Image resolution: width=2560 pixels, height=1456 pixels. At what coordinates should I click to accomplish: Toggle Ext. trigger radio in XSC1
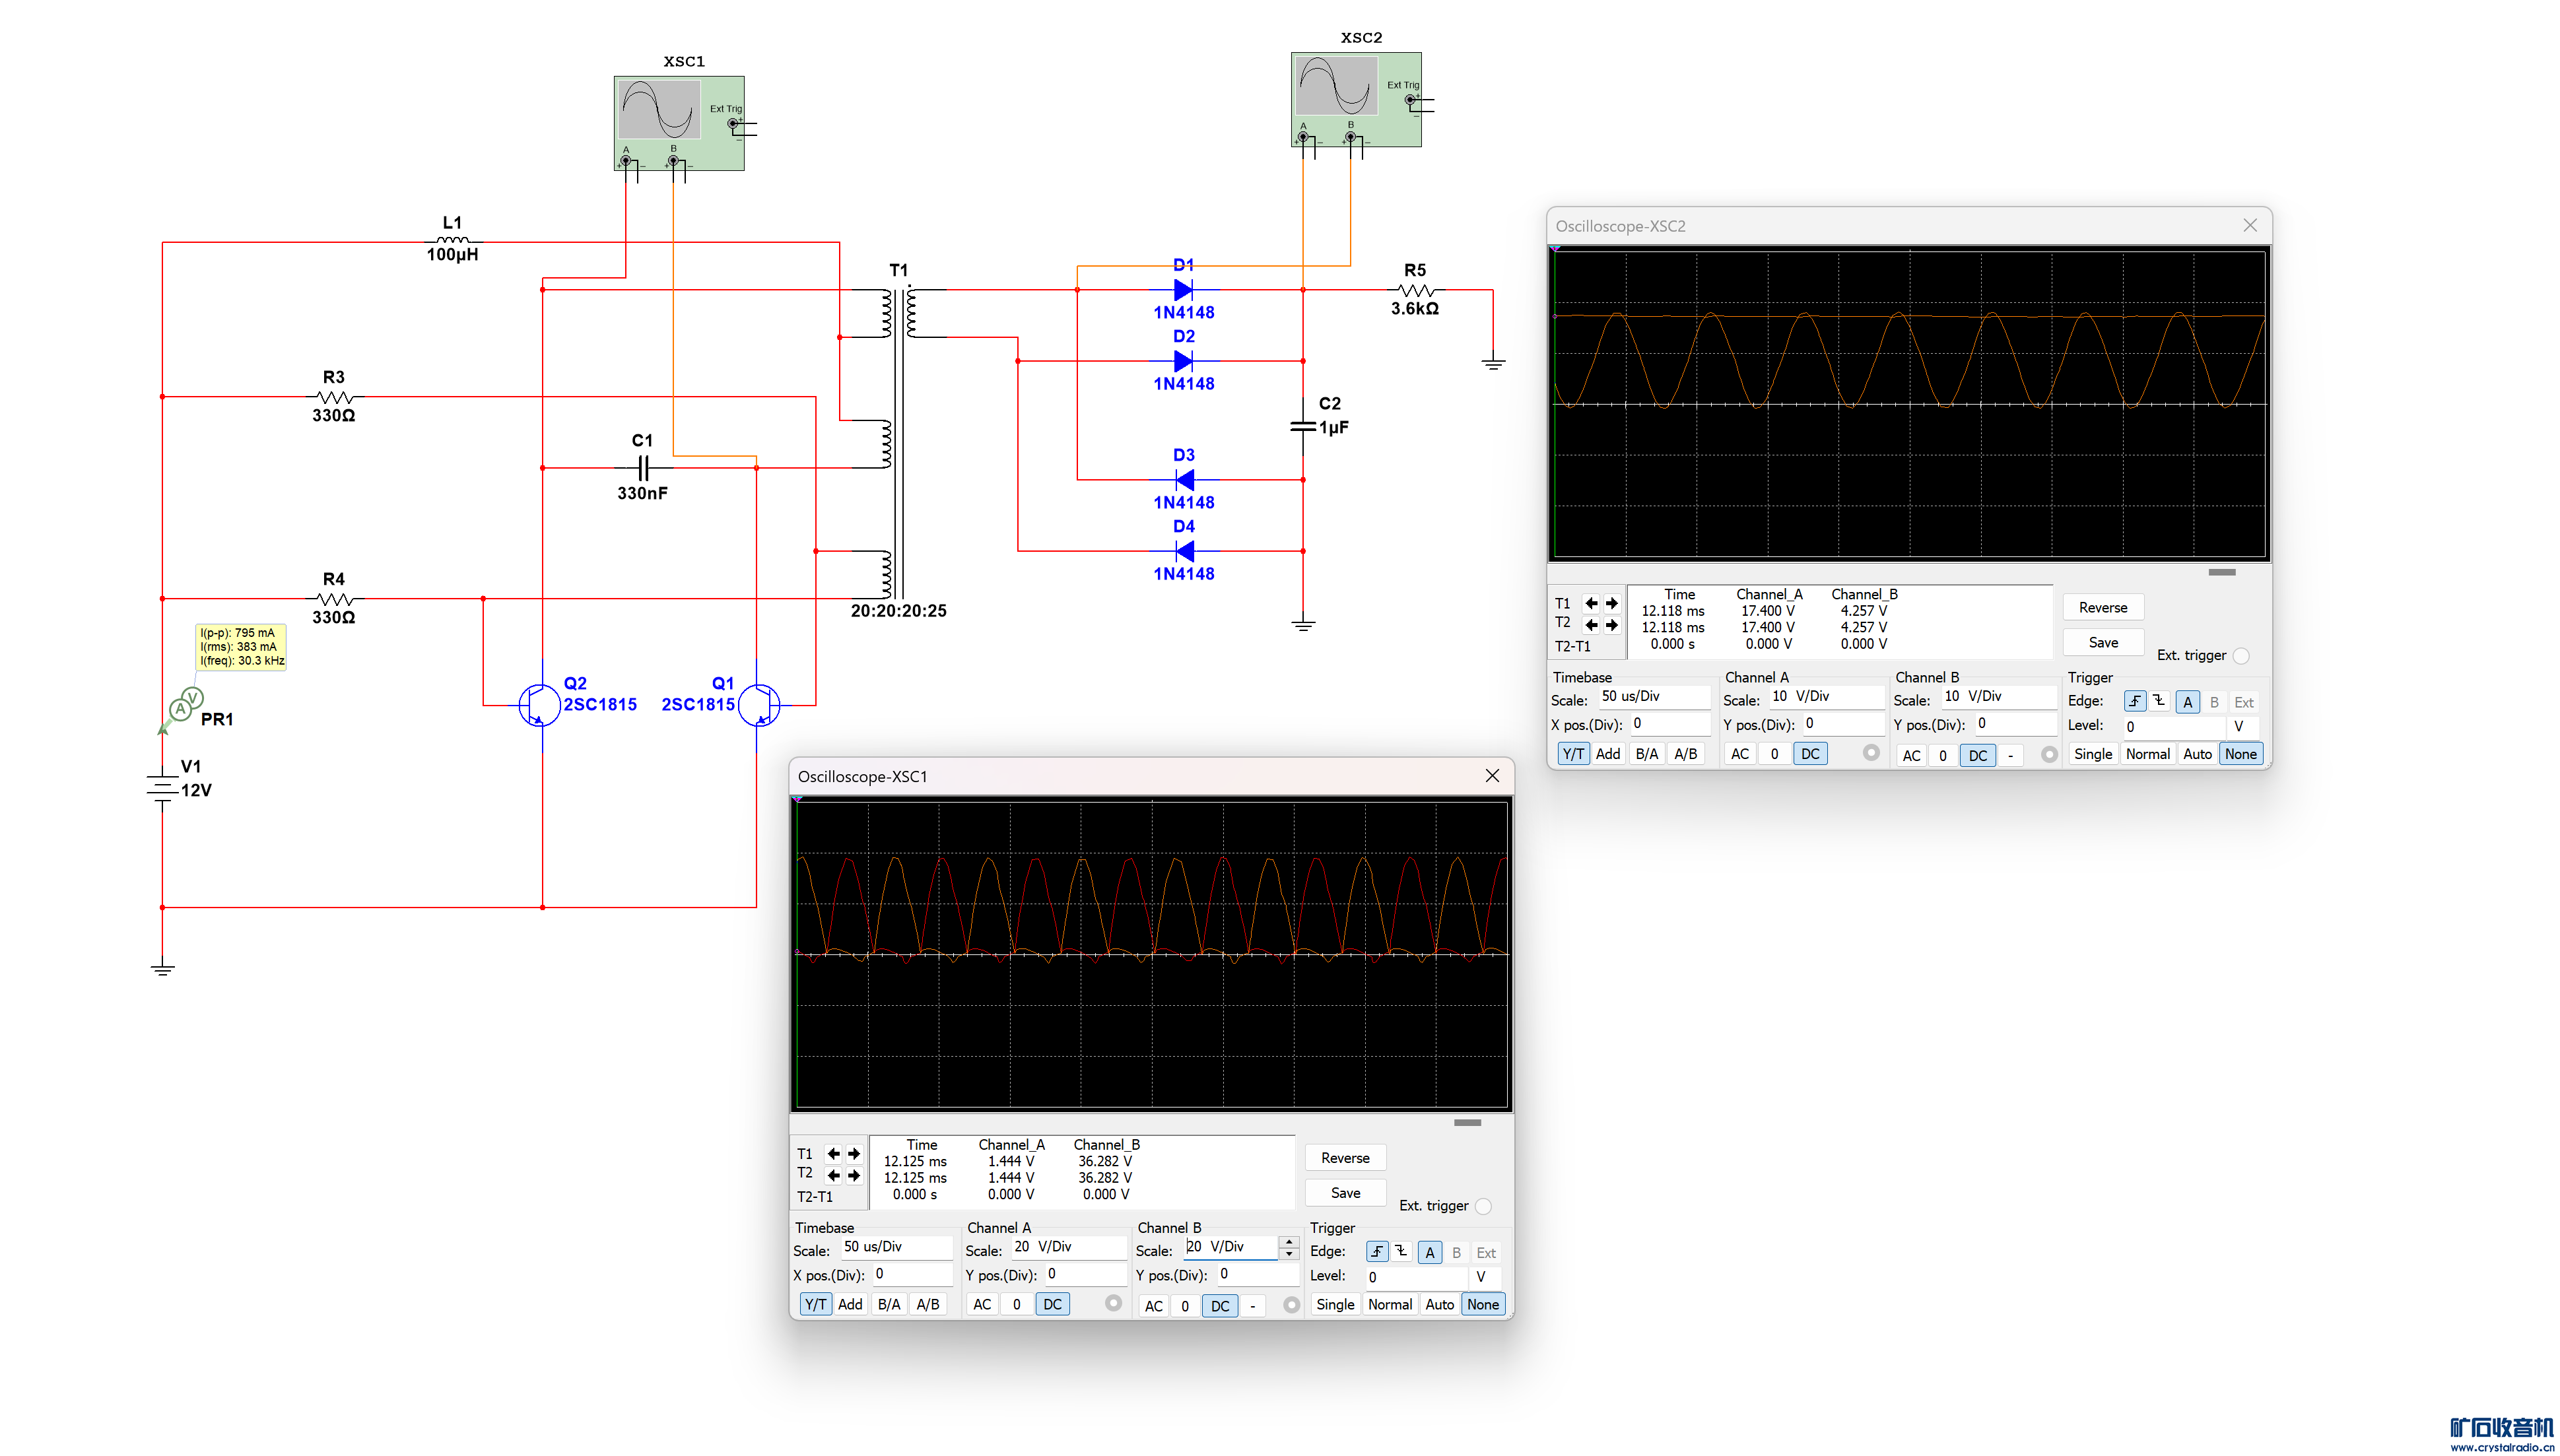point(1483,1206)
